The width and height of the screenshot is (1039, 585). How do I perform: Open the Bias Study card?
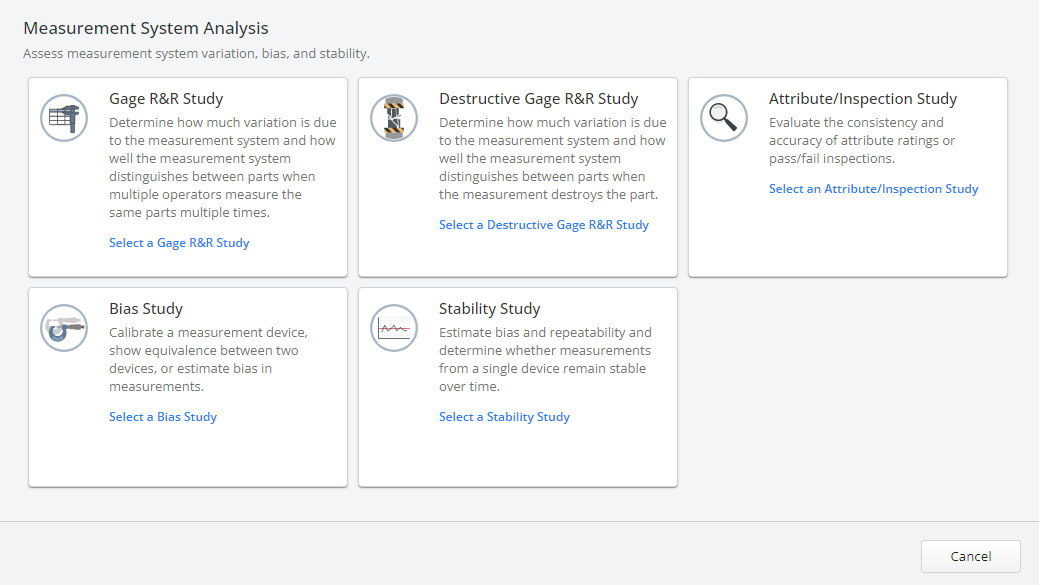coord(188,387)
